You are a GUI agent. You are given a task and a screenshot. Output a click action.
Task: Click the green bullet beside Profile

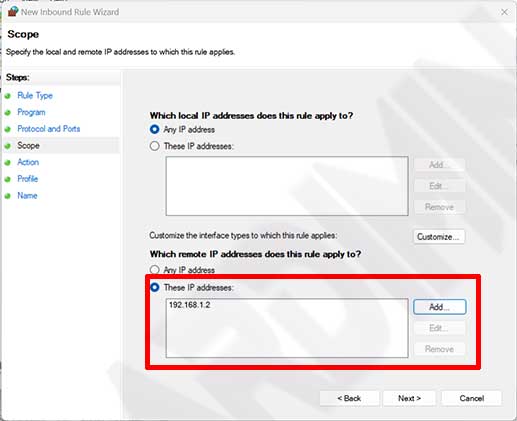[8, 179]
